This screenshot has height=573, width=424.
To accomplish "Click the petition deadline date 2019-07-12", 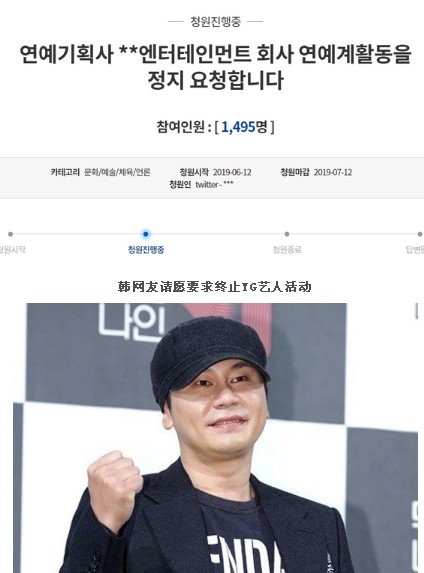I will (333, 172).
